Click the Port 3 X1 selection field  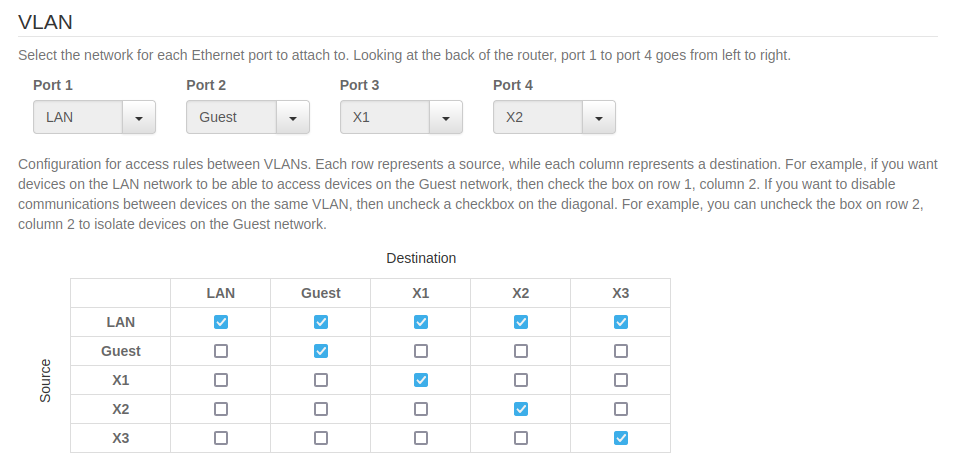[385, 118]
